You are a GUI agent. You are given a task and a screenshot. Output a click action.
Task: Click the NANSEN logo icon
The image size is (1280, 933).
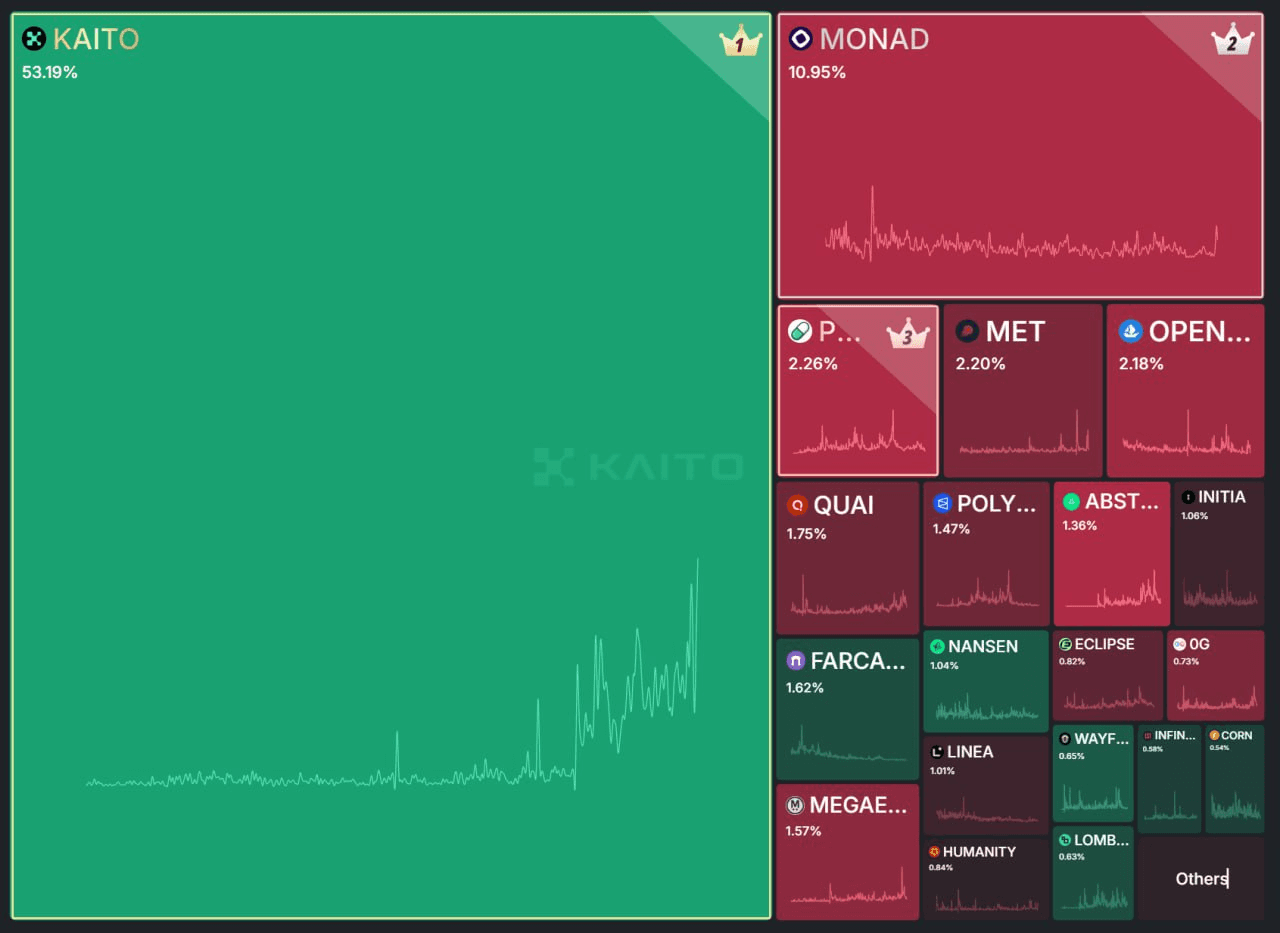937,647
